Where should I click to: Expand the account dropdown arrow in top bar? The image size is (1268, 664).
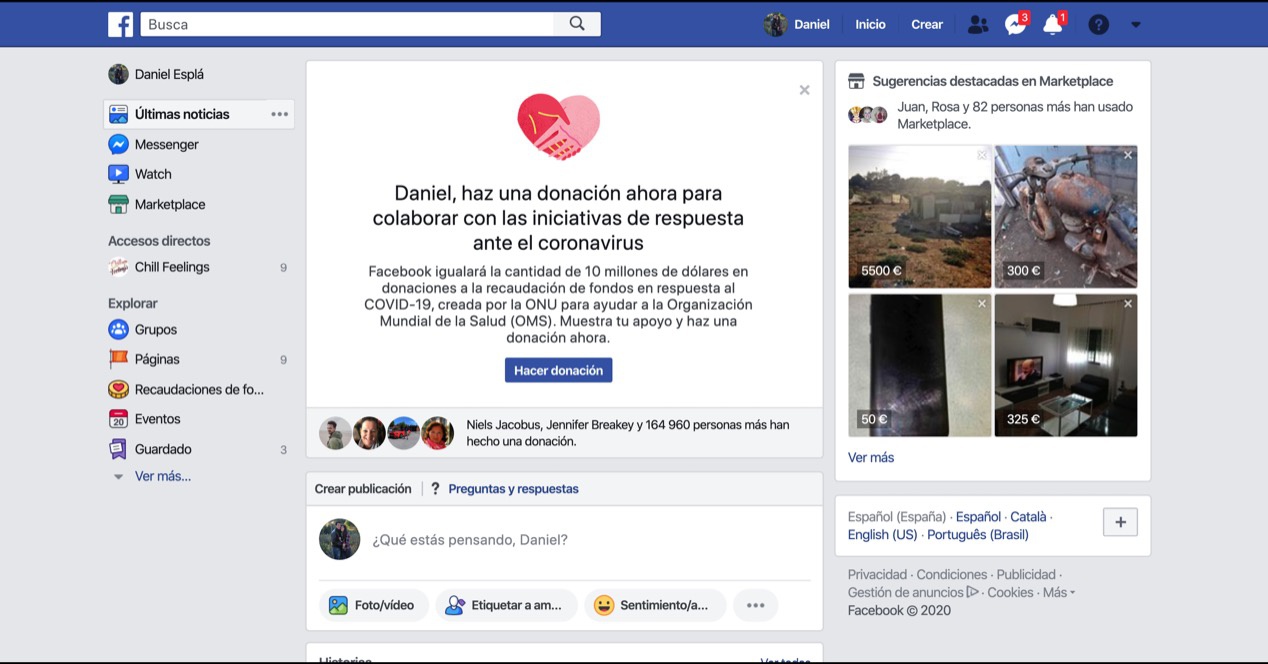1136,25
